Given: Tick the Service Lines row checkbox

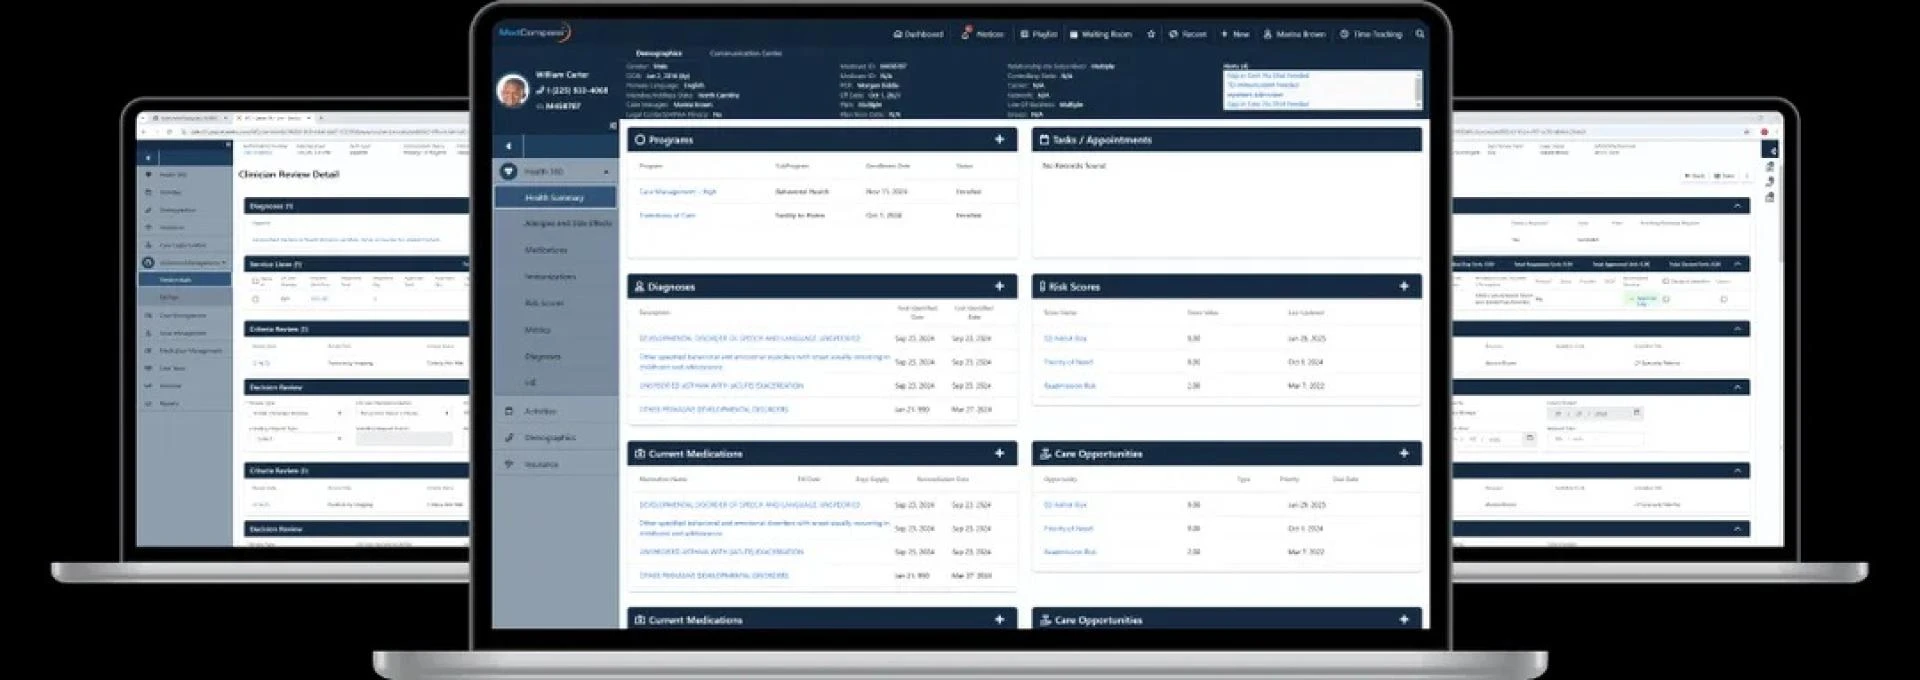Looking at the screenshot, I should (x=256, y=299).
